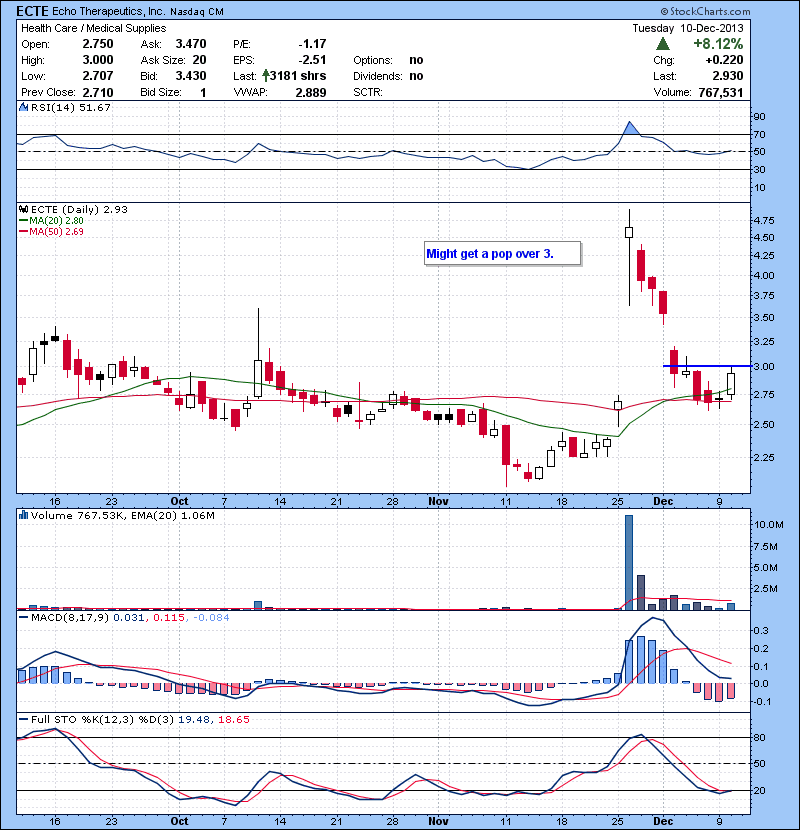Click the candlestick icon beside ECTE (Daily)
This screenshot has width=800, height=830.
[23, 209]
